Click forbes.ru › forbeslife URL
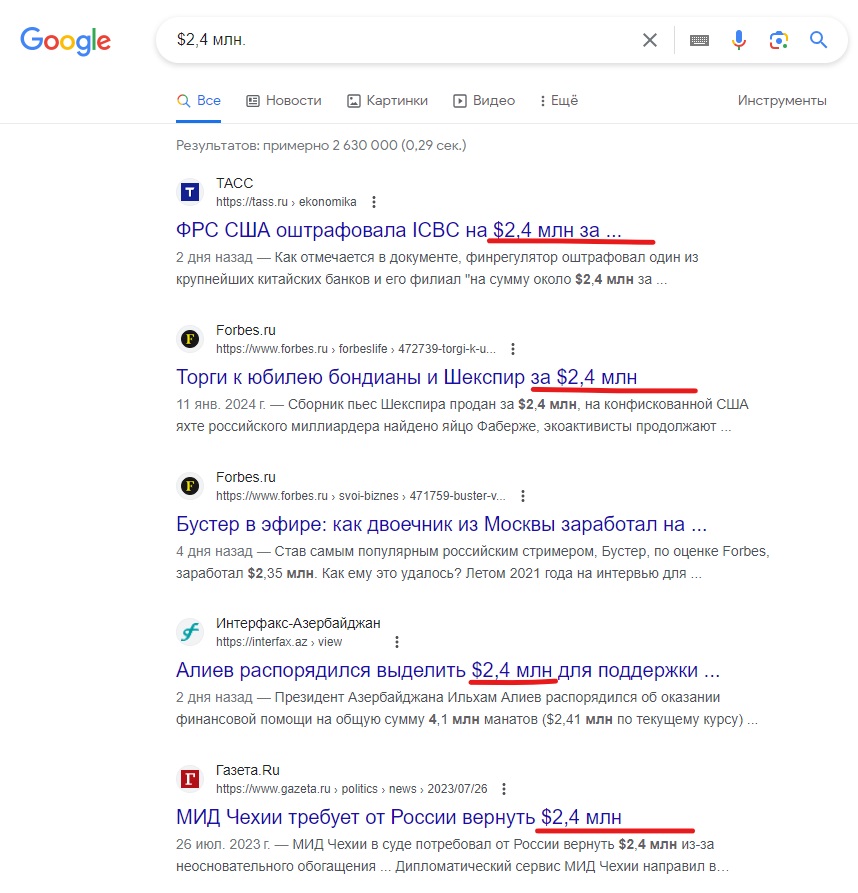Image resolution: width=858 pixels, height=893 pixels. (x=356, y=349)
